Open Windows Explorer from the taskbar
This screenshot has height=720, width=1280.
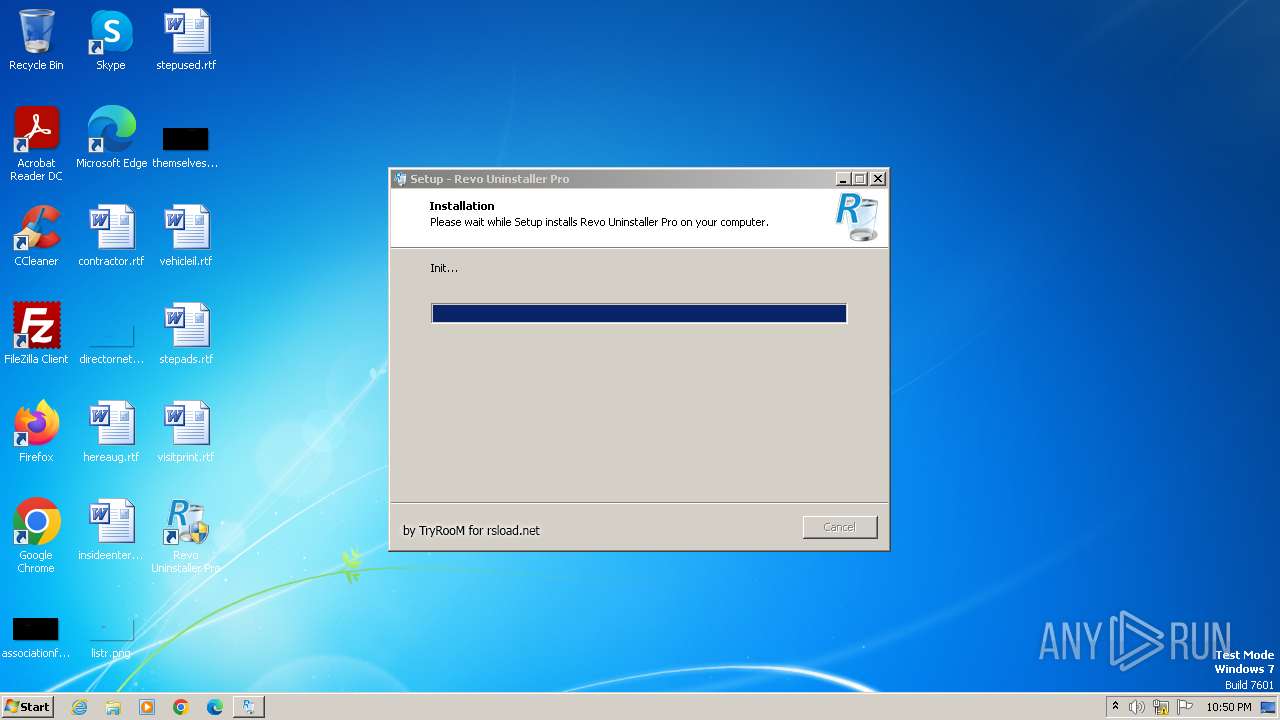pyautogui.click(x=113, y=707)
